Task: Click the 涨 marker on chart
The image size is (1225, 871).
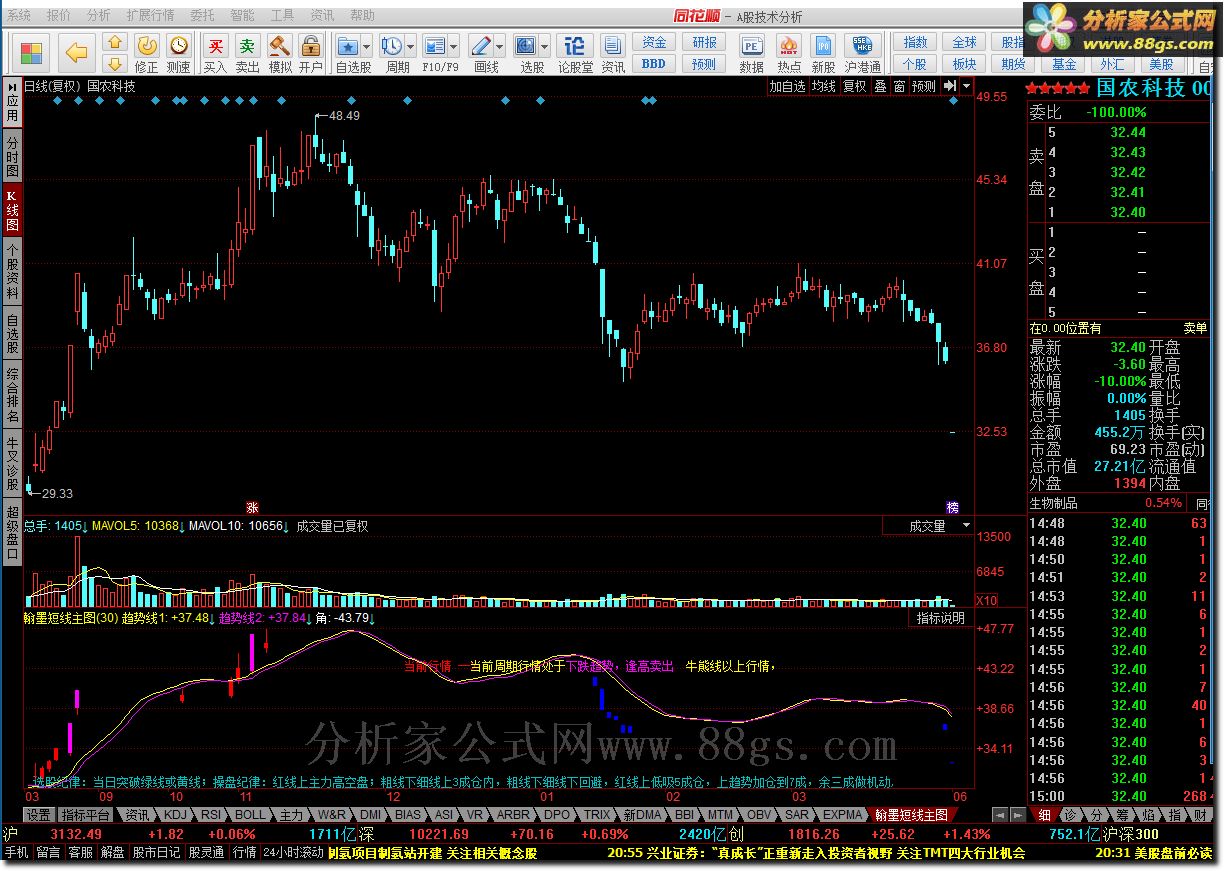Action: pos(252,507)
